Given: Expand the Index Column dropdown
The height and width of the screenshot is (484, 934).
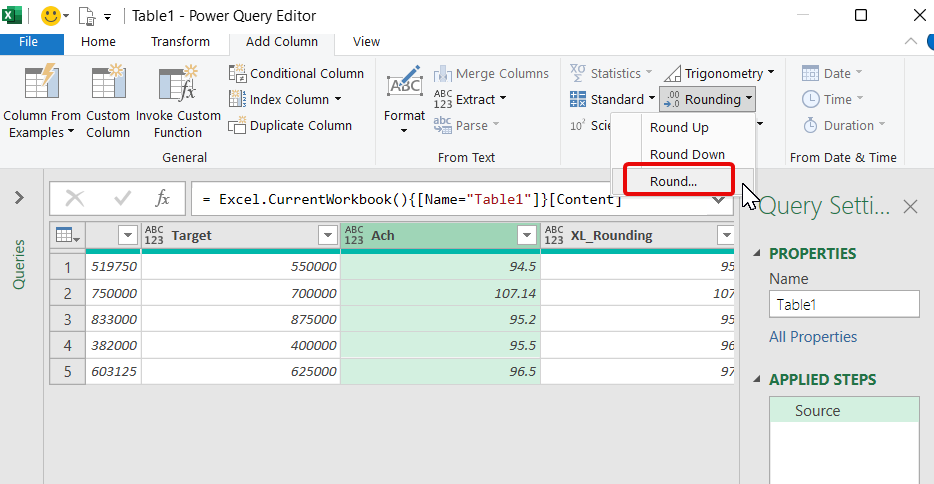Looking at the screenshot, I should 338,99.
